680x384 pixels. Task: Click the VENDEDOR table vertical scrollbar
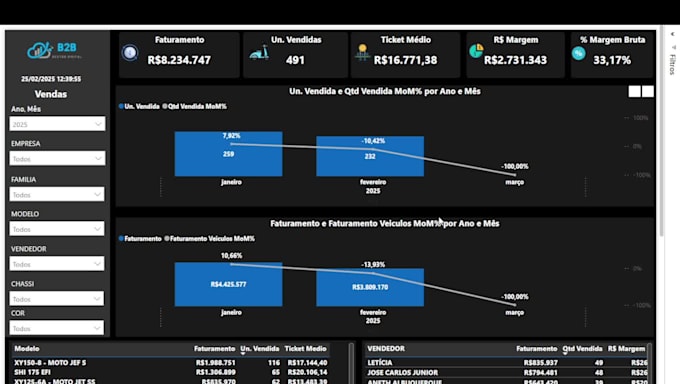coord(649,364)
